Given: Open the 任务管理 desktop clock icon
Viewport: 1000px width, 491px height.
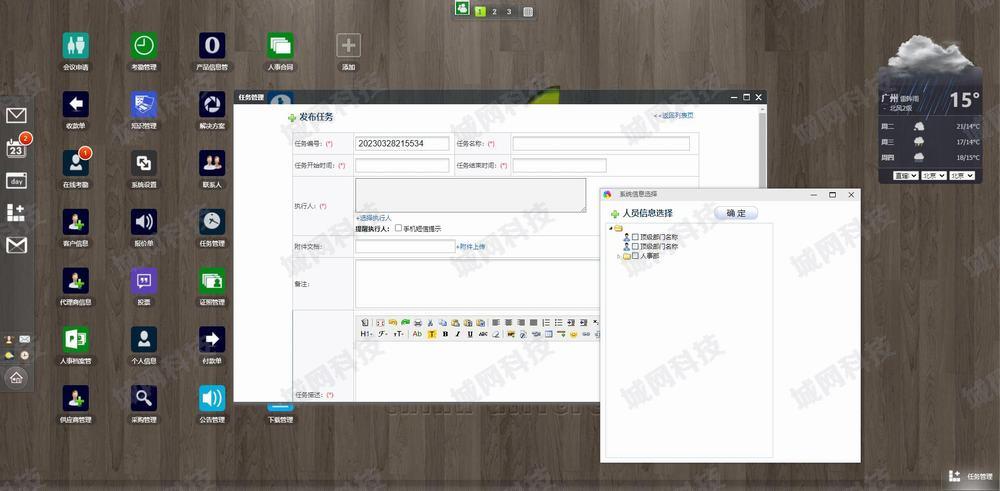Looking at the screenshot, I should point(212,222).
